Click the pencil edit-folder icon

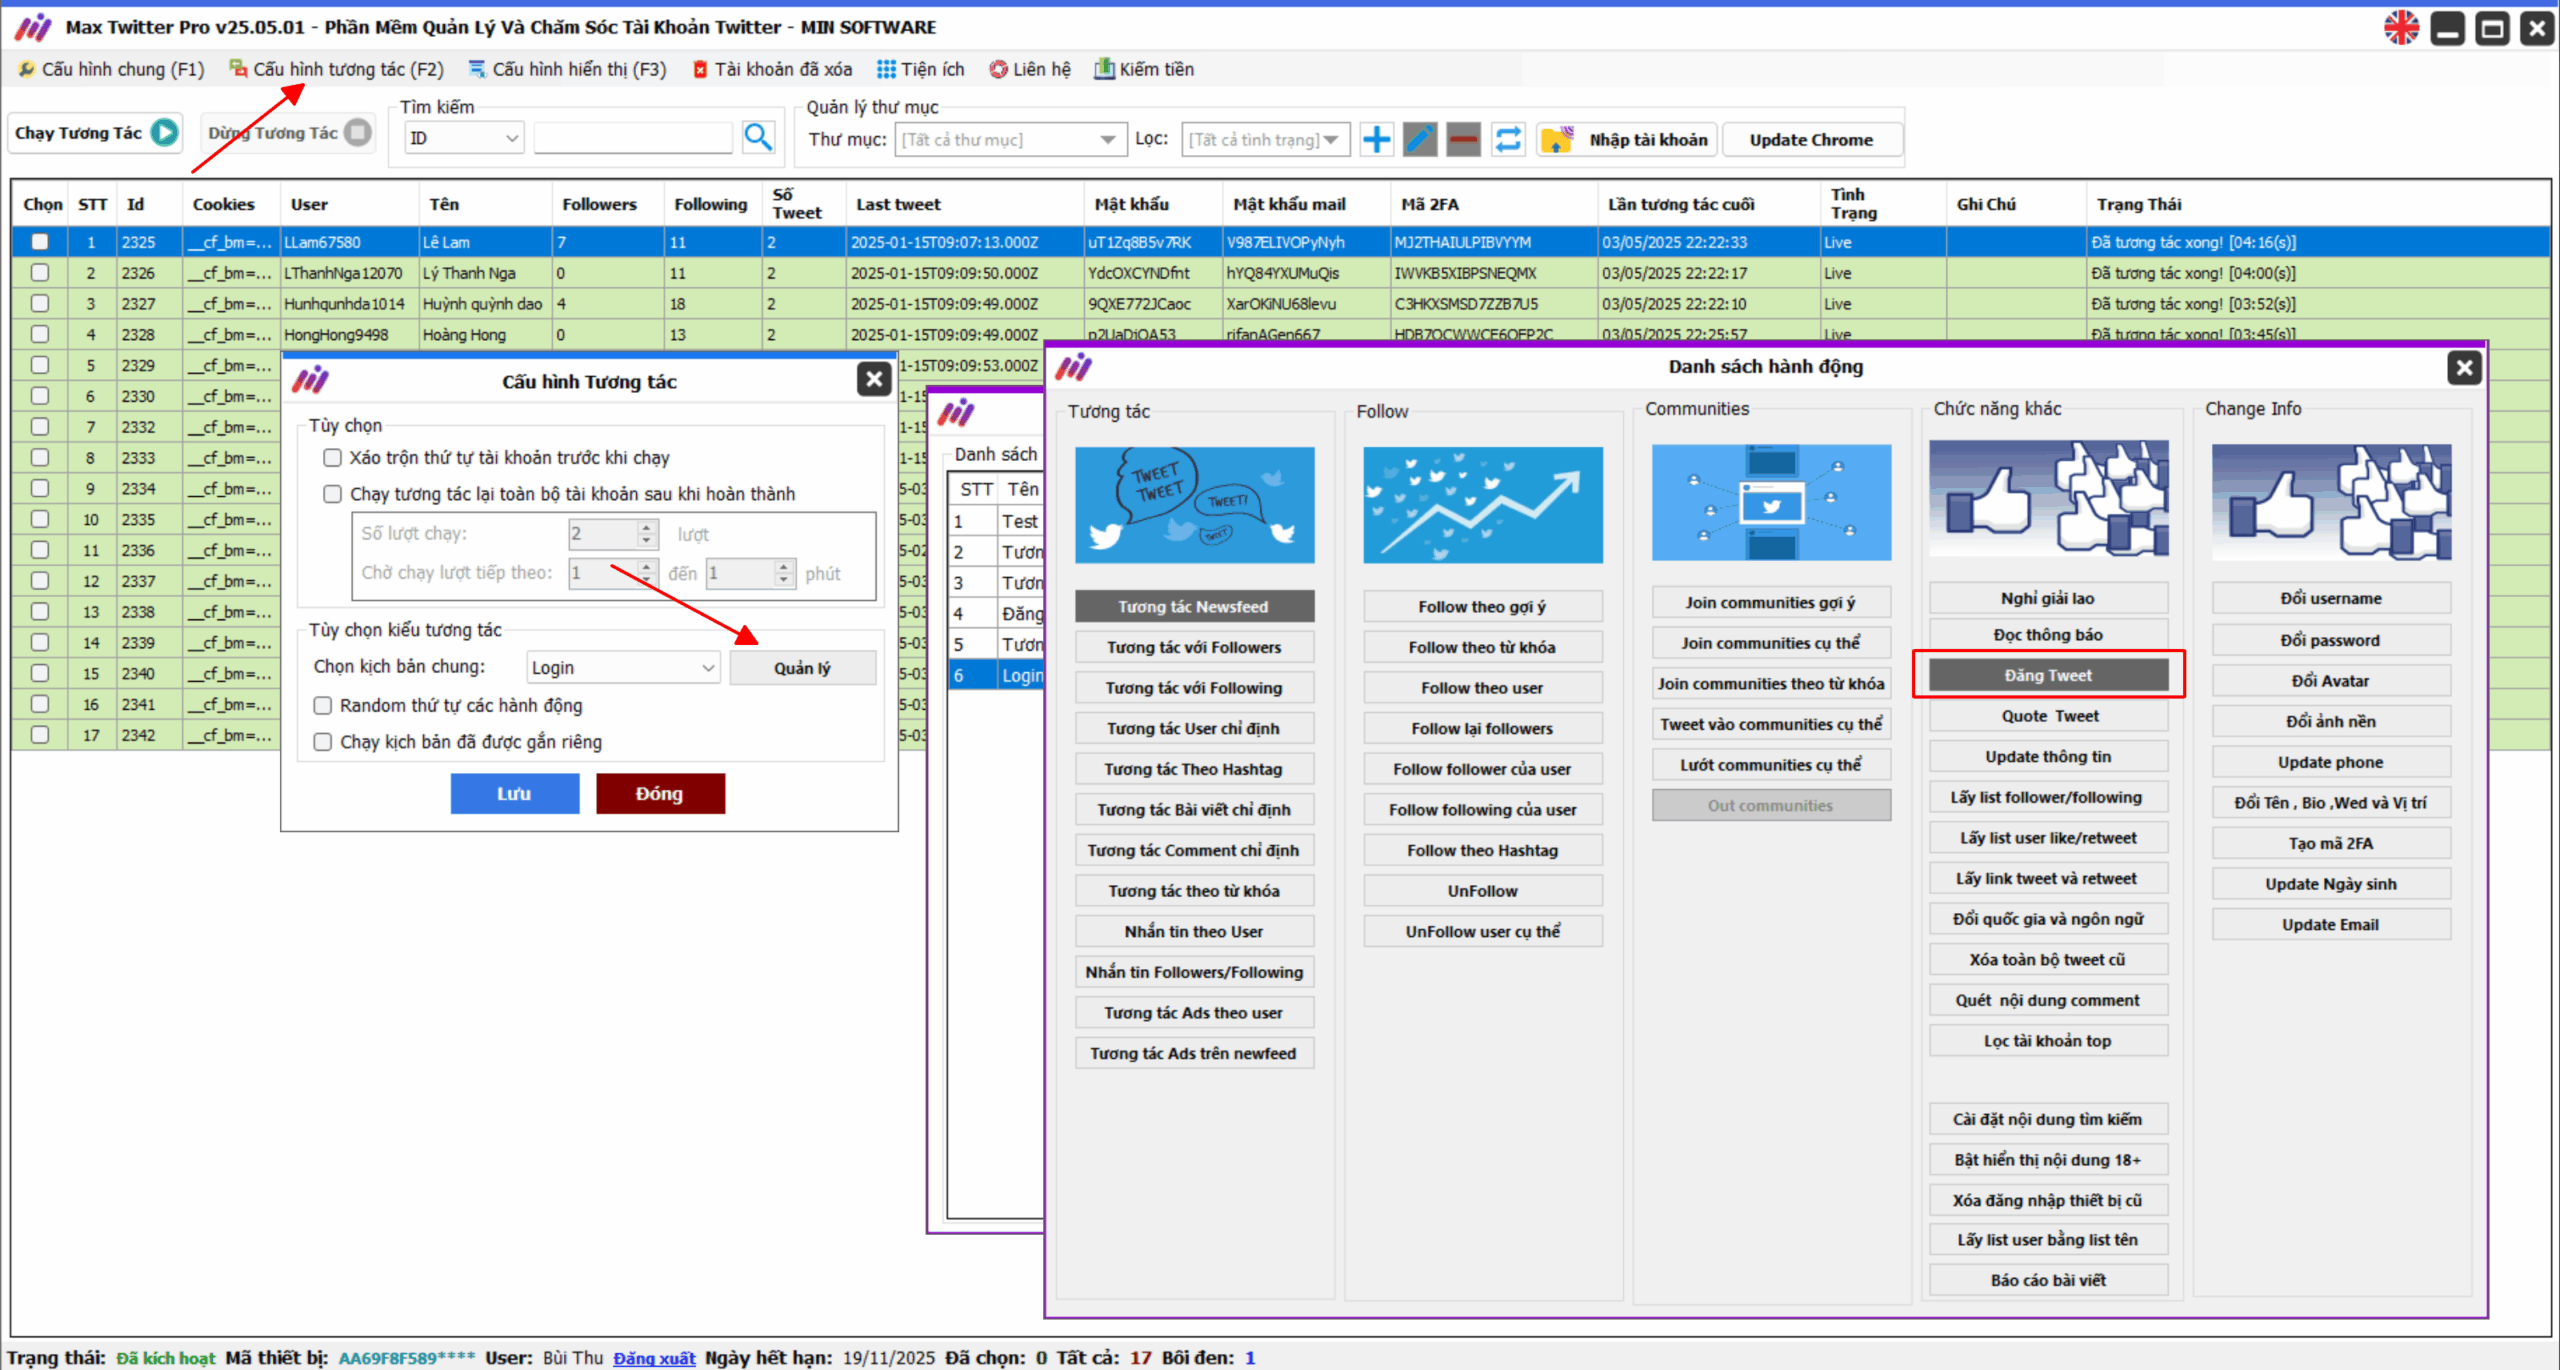pos(1419,139)
